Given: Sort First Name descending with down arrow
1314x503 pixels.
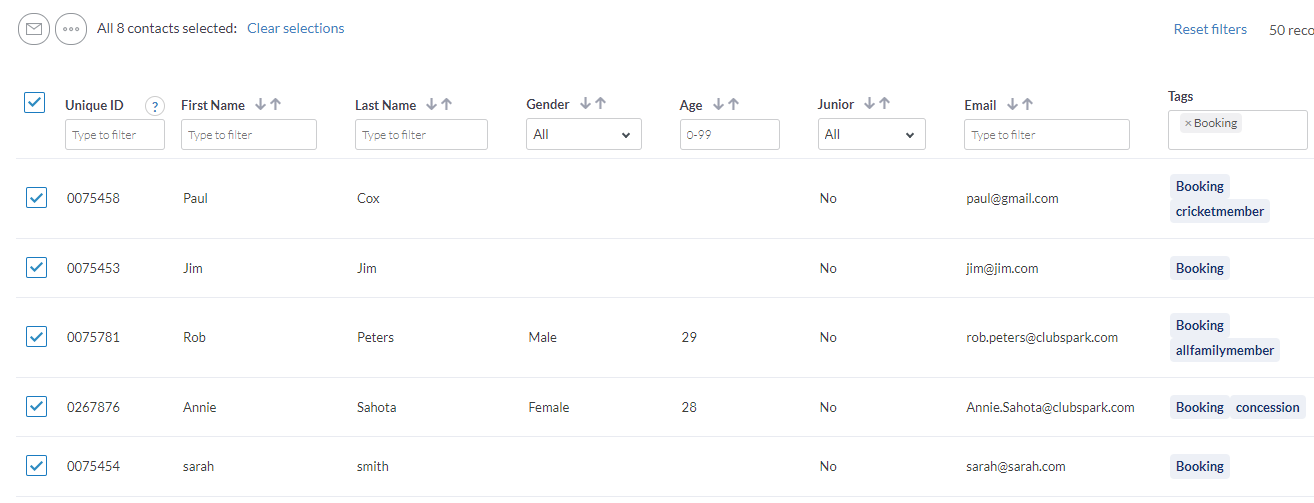Looking at the screenshot, I should tap(260, 104).
